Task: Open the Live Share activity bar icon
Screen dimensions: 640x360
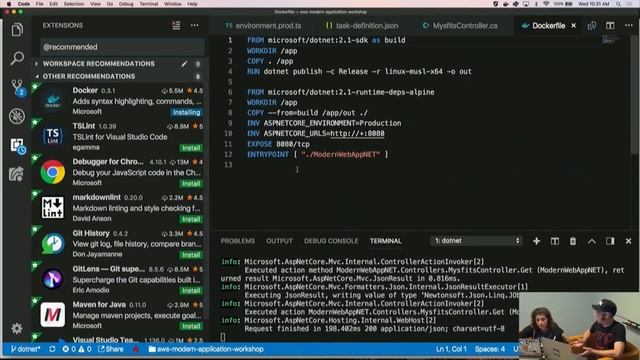Action: 16,174
